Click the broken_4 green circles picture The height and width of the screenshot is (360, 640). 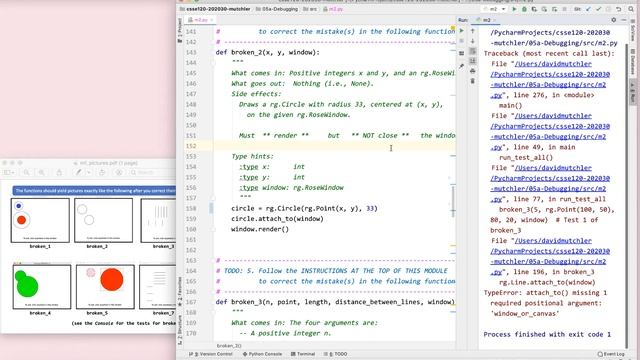(42, 287)
